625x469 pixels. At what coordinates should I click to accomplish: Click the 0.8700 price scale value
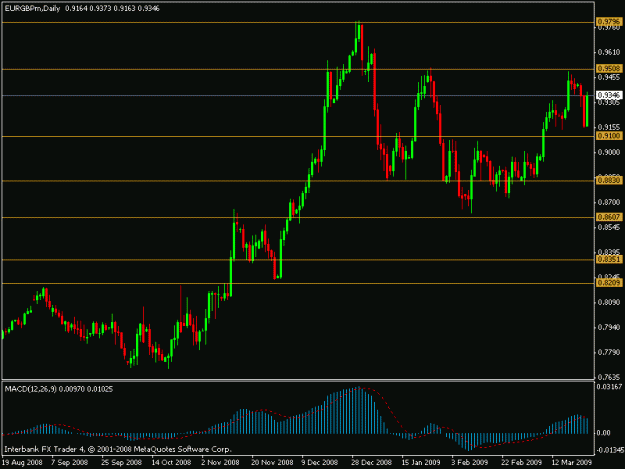pyautogui.click(x=609, y=202)
